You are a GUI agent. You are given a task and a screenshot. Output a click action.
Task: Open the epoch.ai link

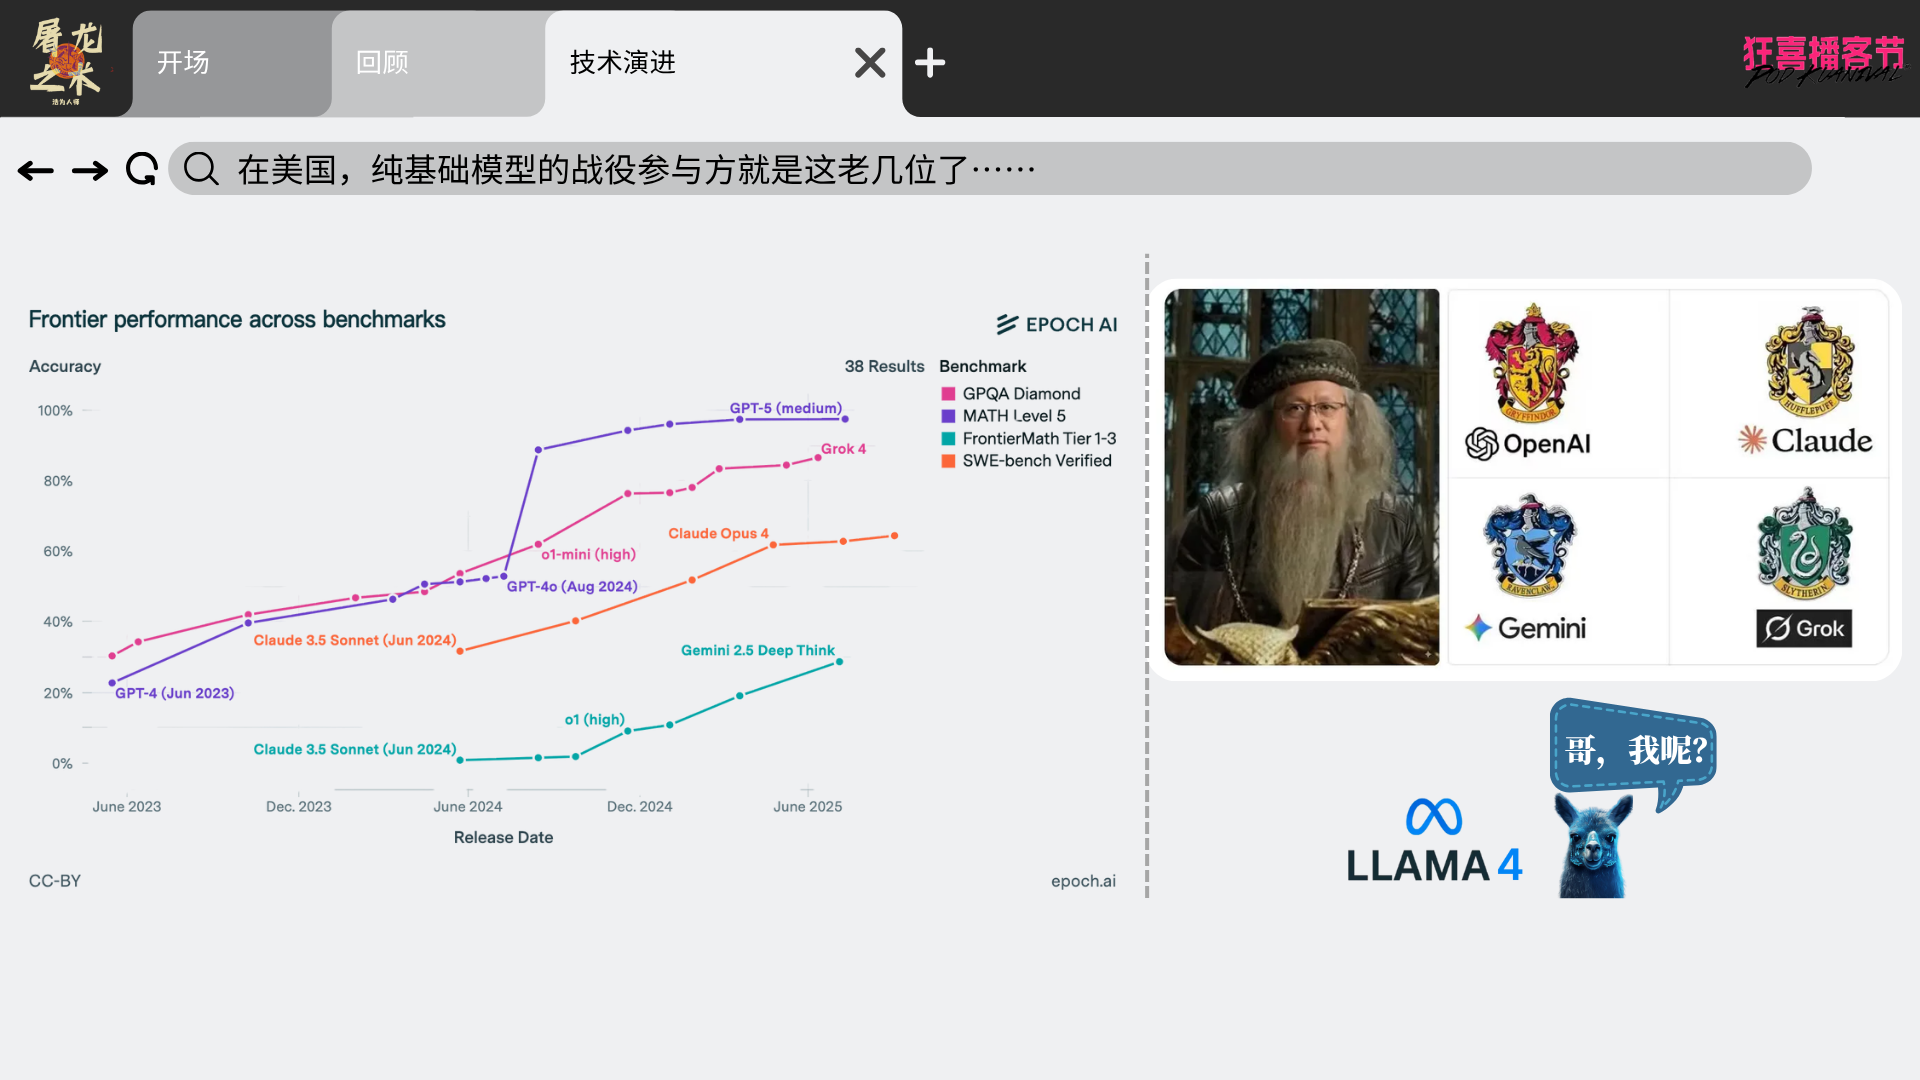point(1083,881)
